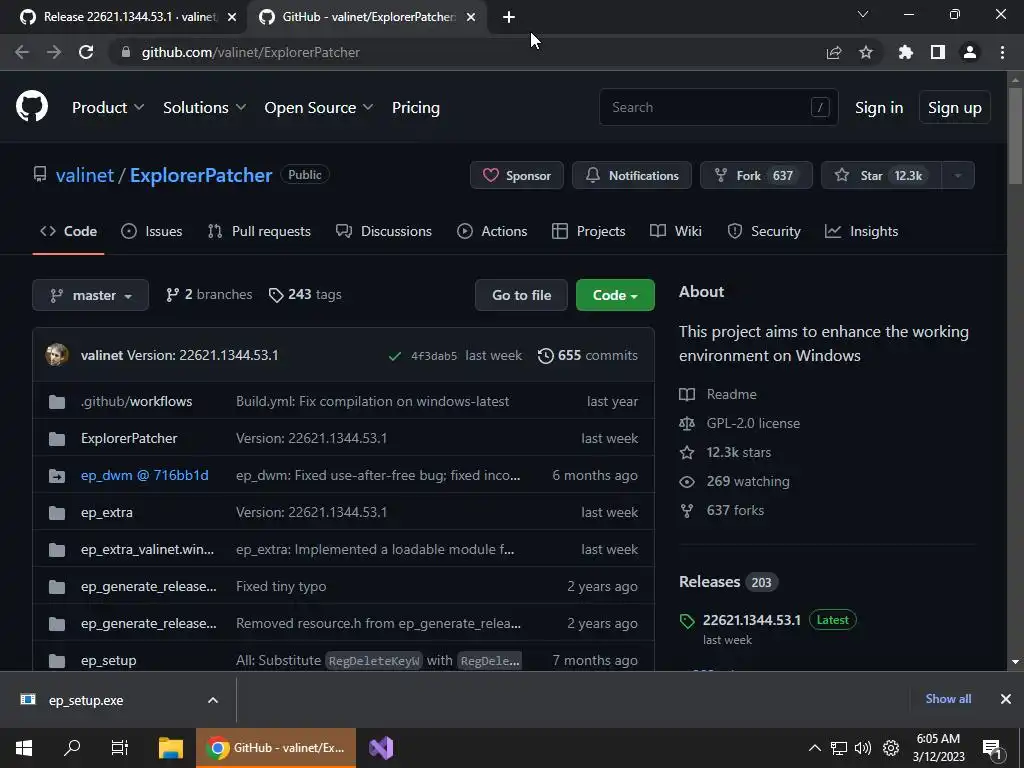Close the downloads bar
This screenshot has height=768, width=1024.
[x=1006, y=699]
